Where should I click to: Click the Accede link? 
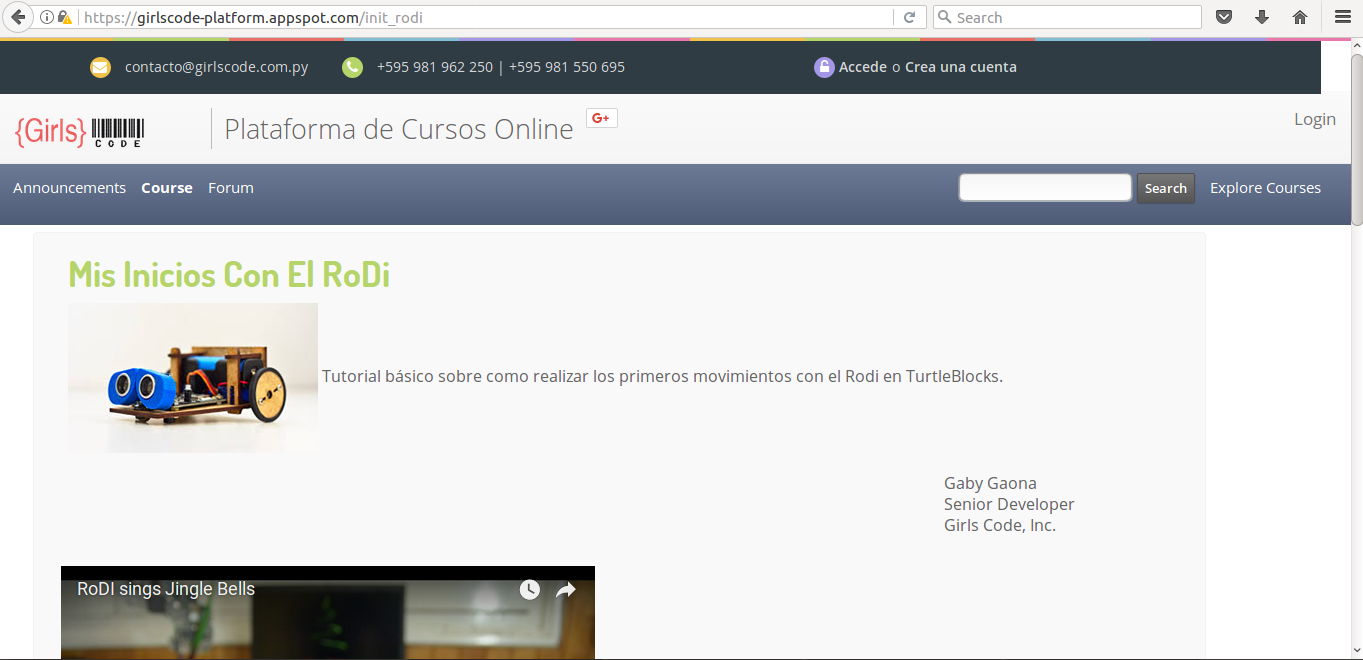coord(863,67)
